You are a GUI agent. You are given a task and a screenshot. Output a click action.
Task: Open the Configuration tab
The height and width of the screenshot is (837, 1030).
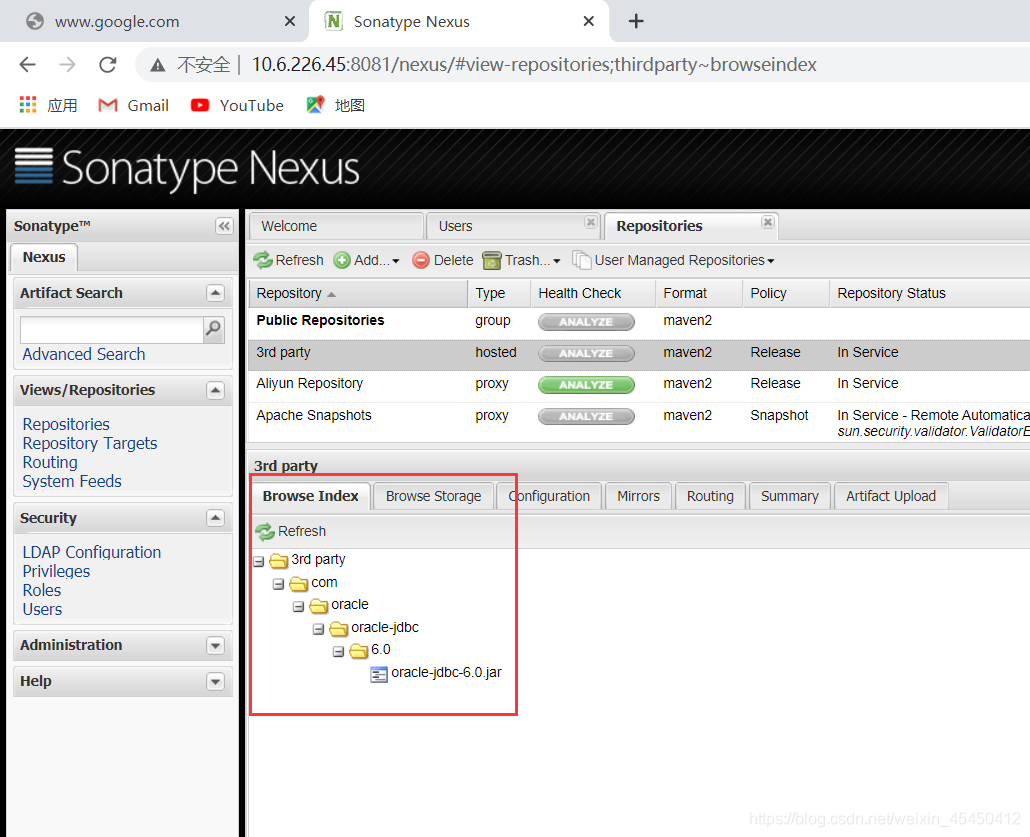[549, 496]
